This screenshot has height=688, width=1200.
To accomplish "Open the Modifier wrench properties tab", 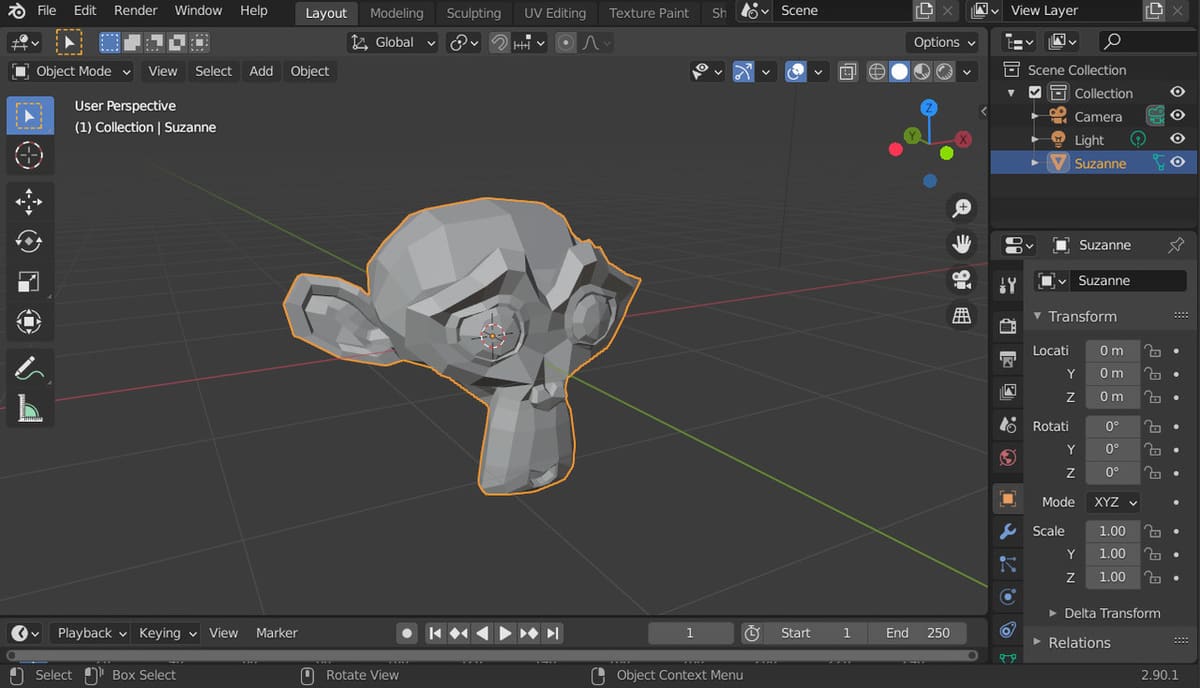I will pos(1008,531).
